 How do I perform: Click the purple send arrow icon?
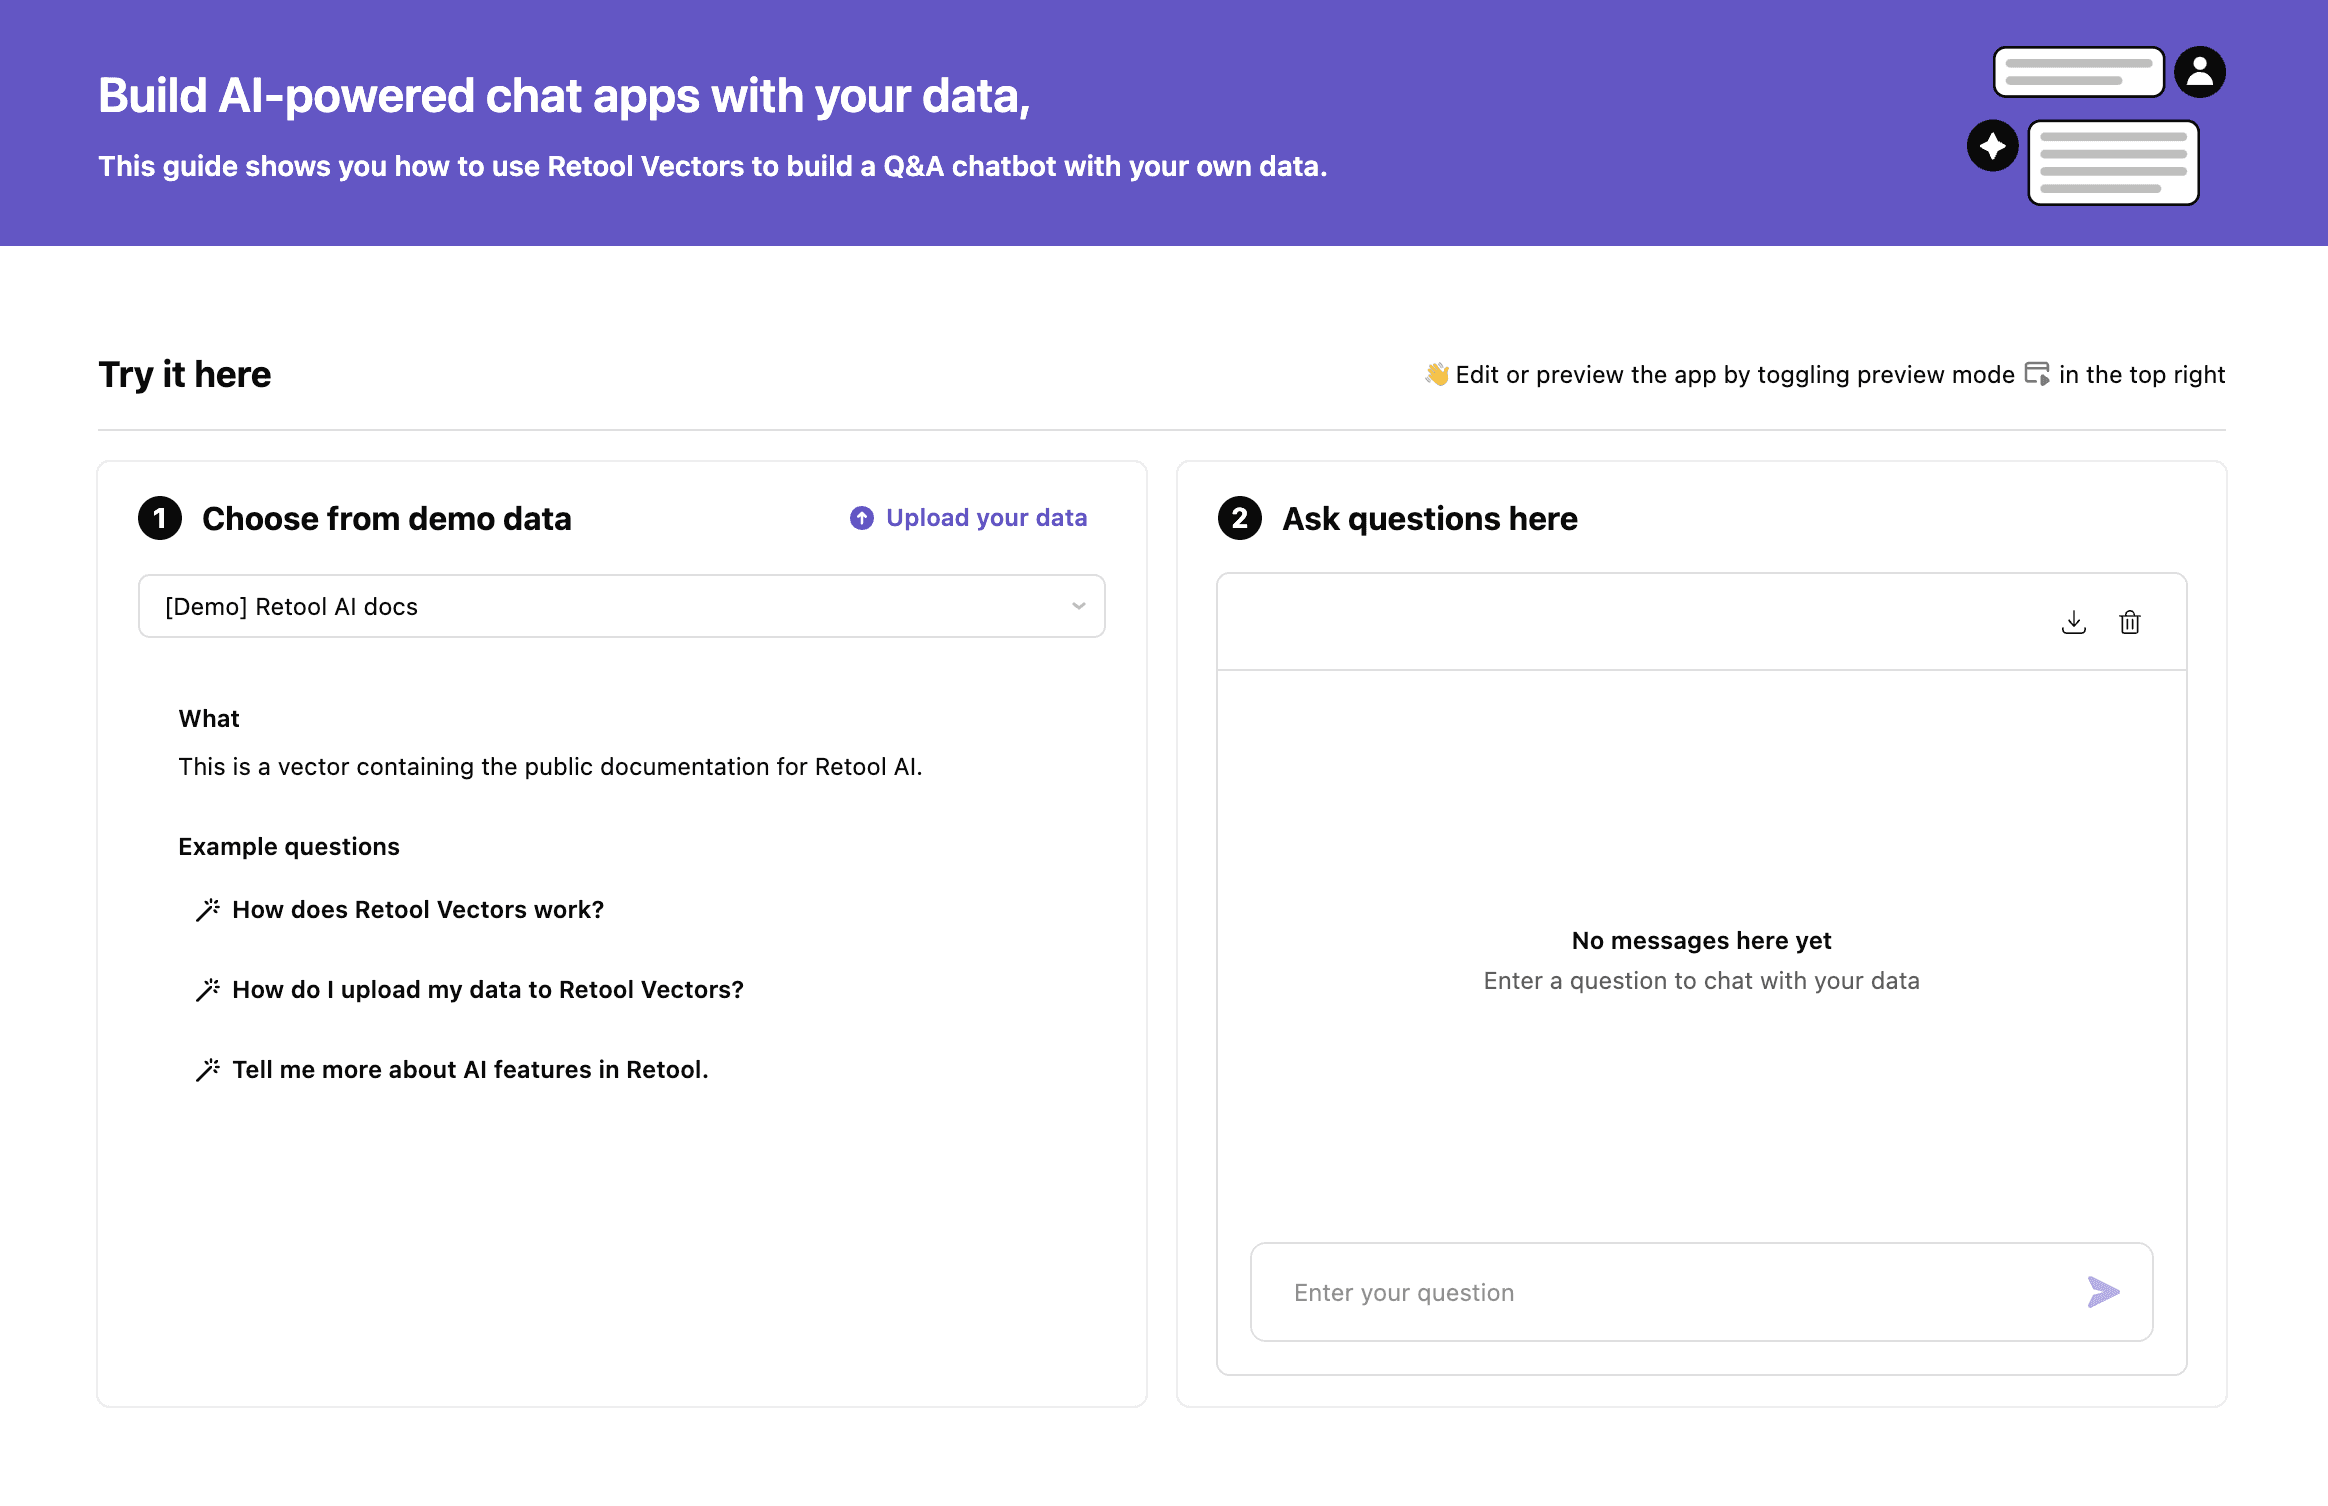pos(2104,1292)
